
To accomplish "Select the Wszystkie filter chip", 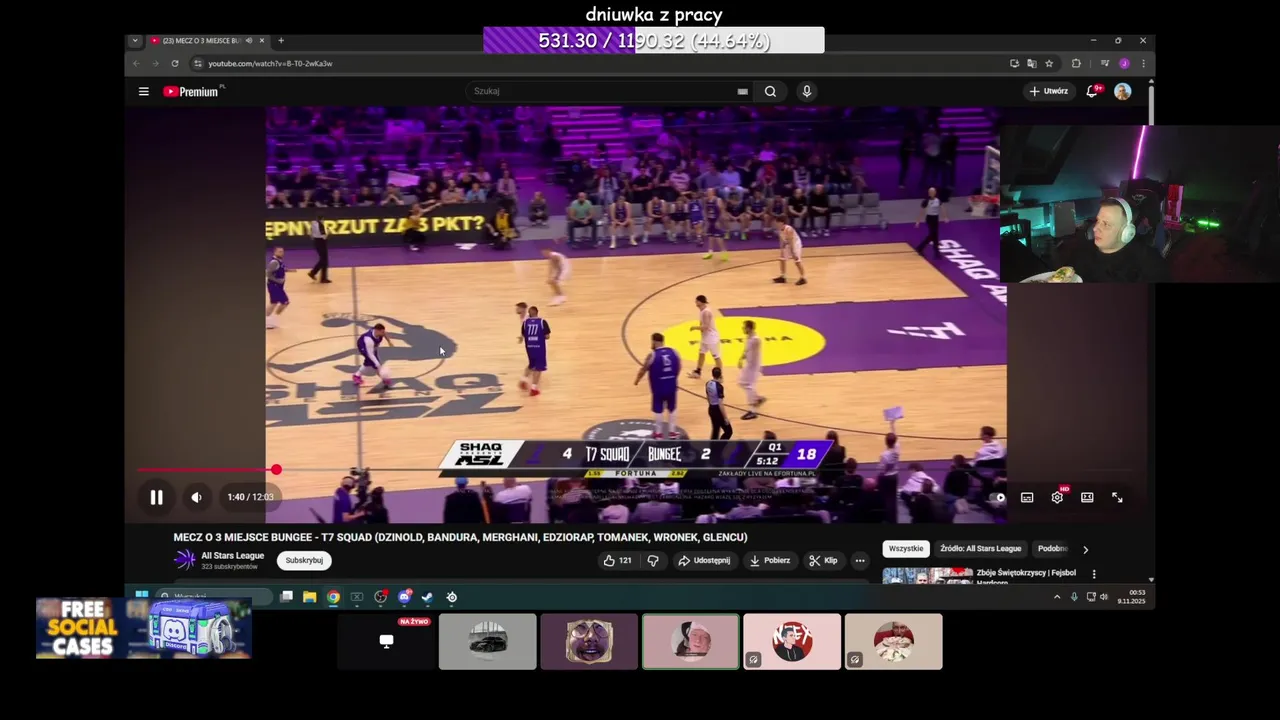I will (x=906, y=548).
